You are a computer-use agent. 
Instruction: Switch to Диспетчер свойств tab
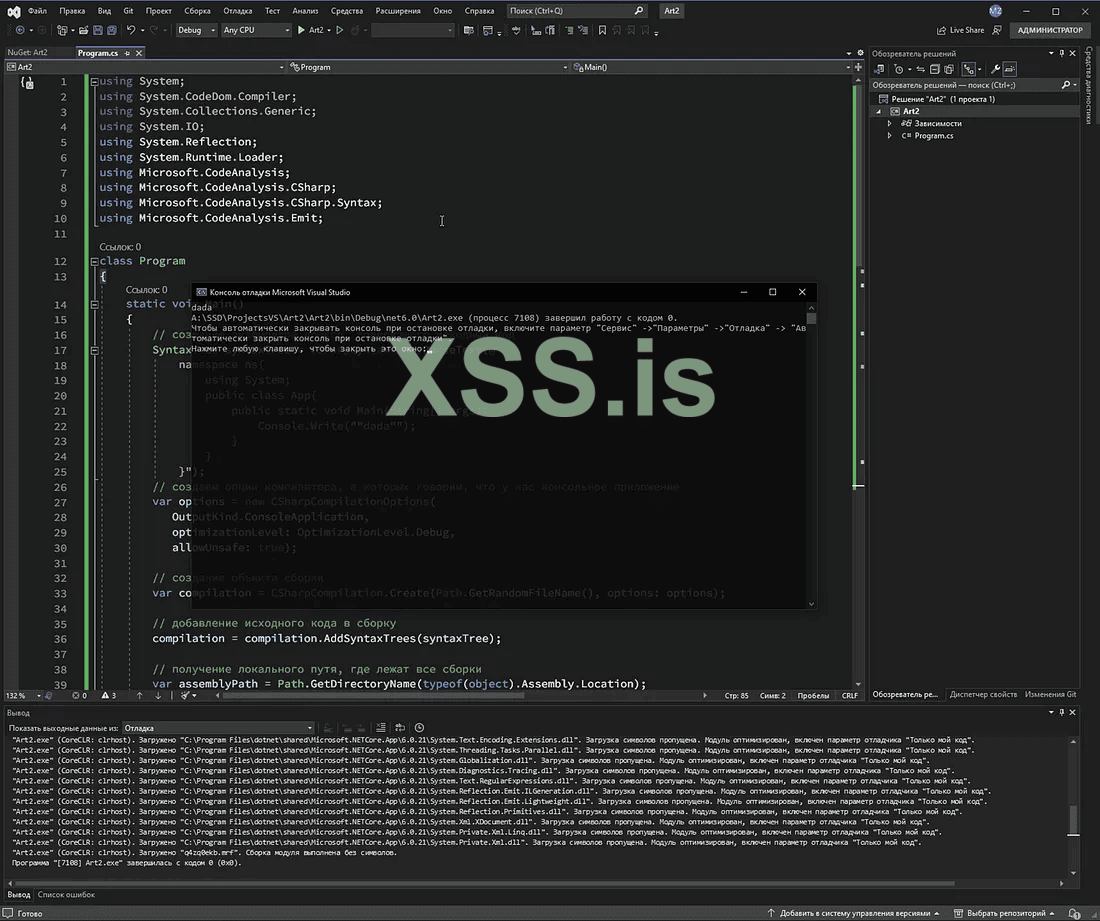983,694
